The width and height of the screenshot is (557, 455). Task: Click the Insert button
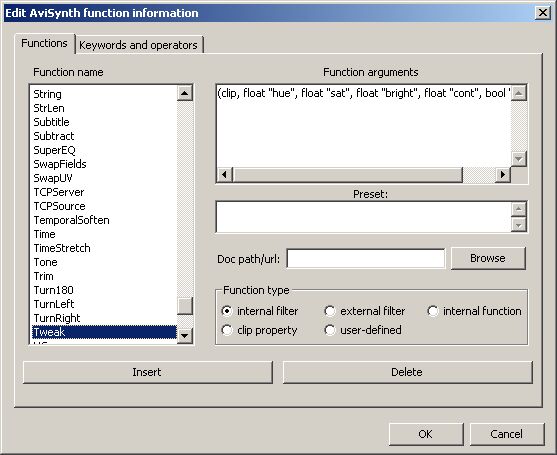pos(147,372)
